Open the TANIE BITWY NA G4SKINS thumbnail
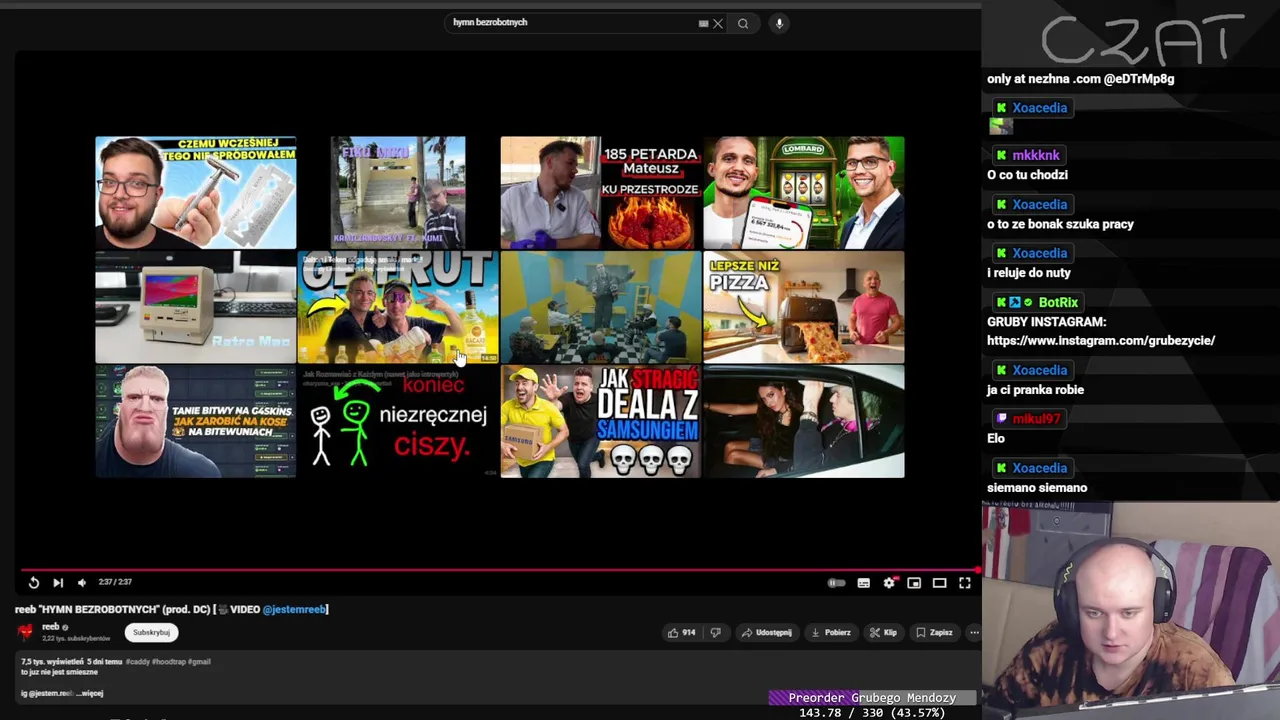The image size is (1280, 720). [x=195, y=421]
